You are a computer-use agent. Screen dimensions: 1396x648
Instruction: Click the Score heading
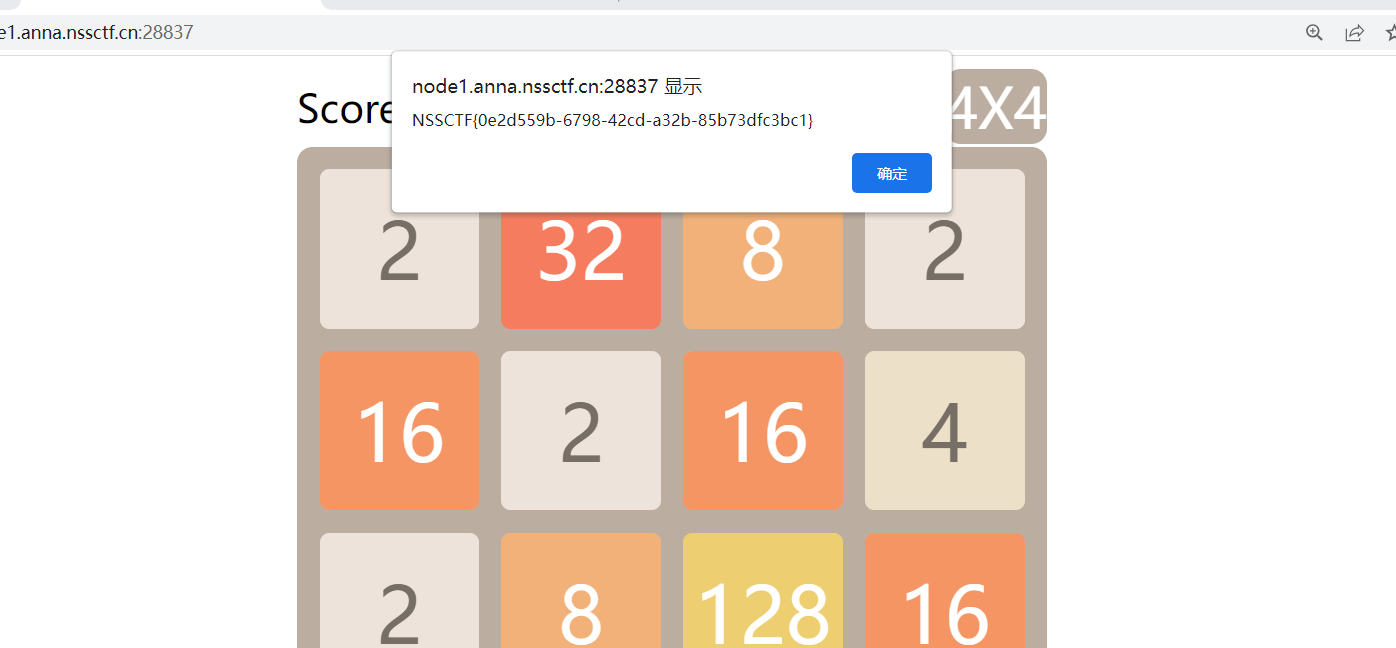coord(345,108)
